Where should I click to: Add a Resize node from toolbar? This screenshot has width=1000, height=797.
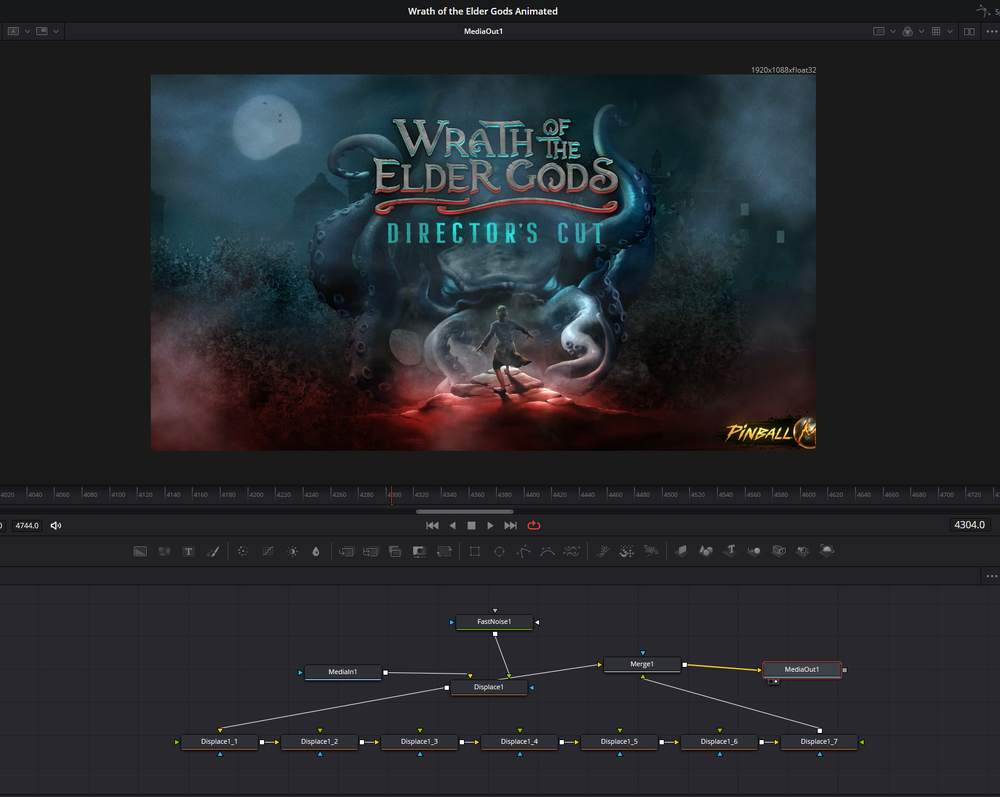(x=419, y=552)
